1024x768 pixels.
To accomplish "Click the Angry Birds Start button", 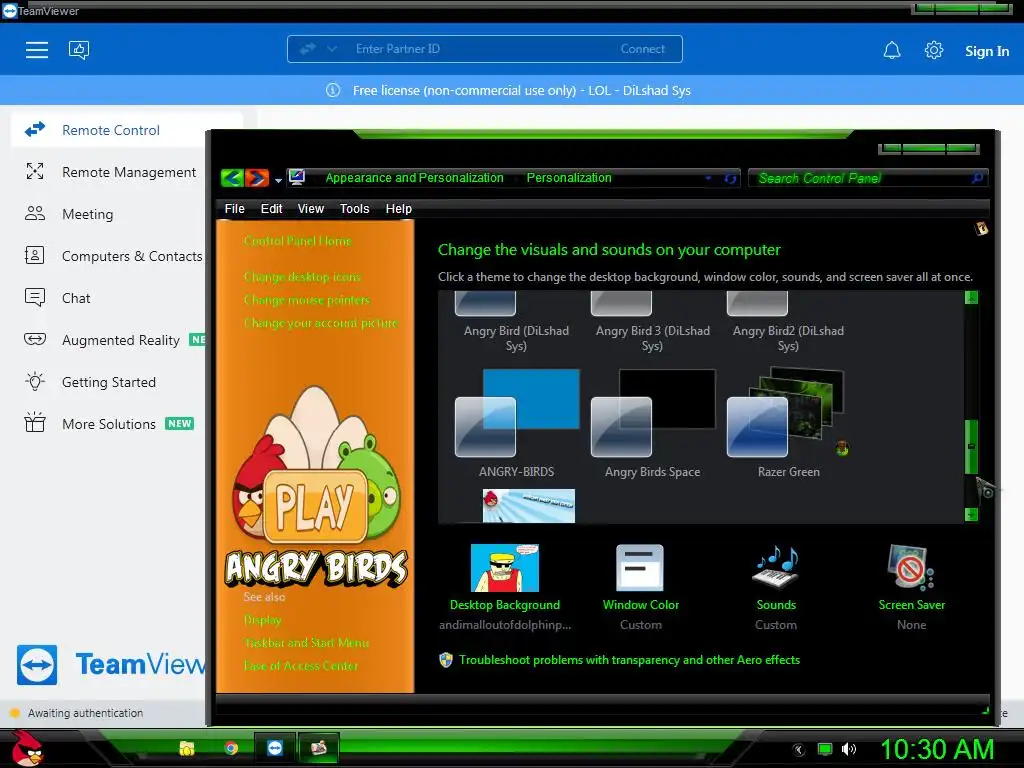I will [x=28, y=748].
